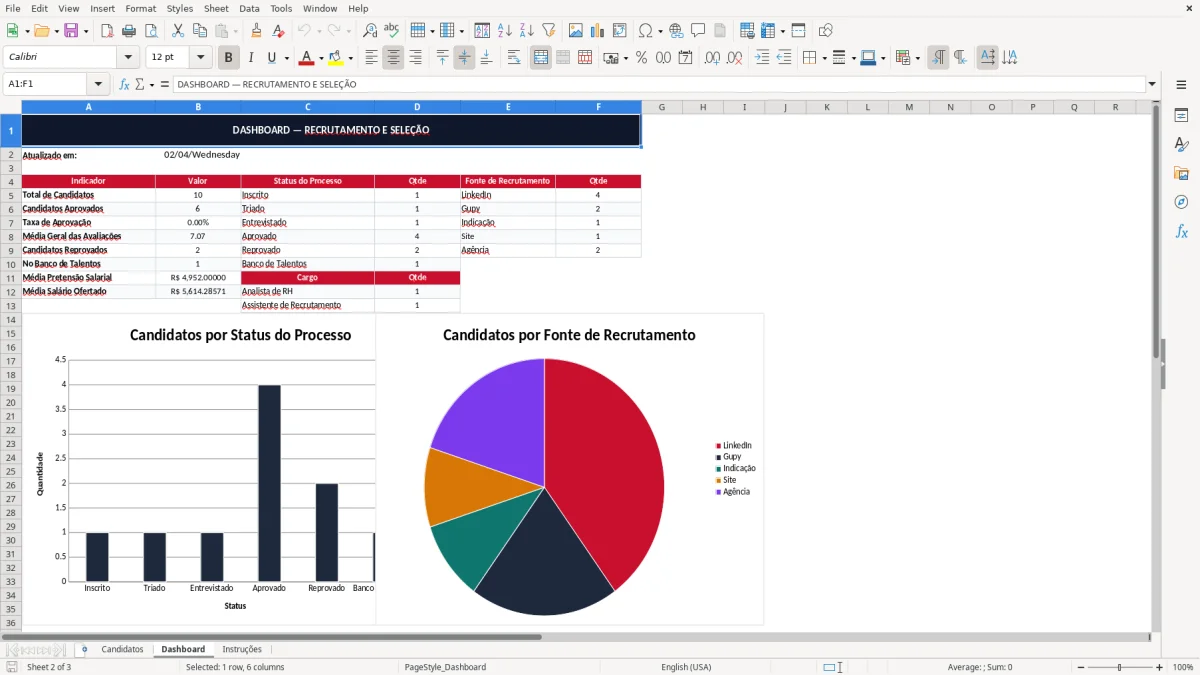Viewport: 1200px width, 675px height.
Task: Toggle merge and center cells
Action: pos(541,58)
